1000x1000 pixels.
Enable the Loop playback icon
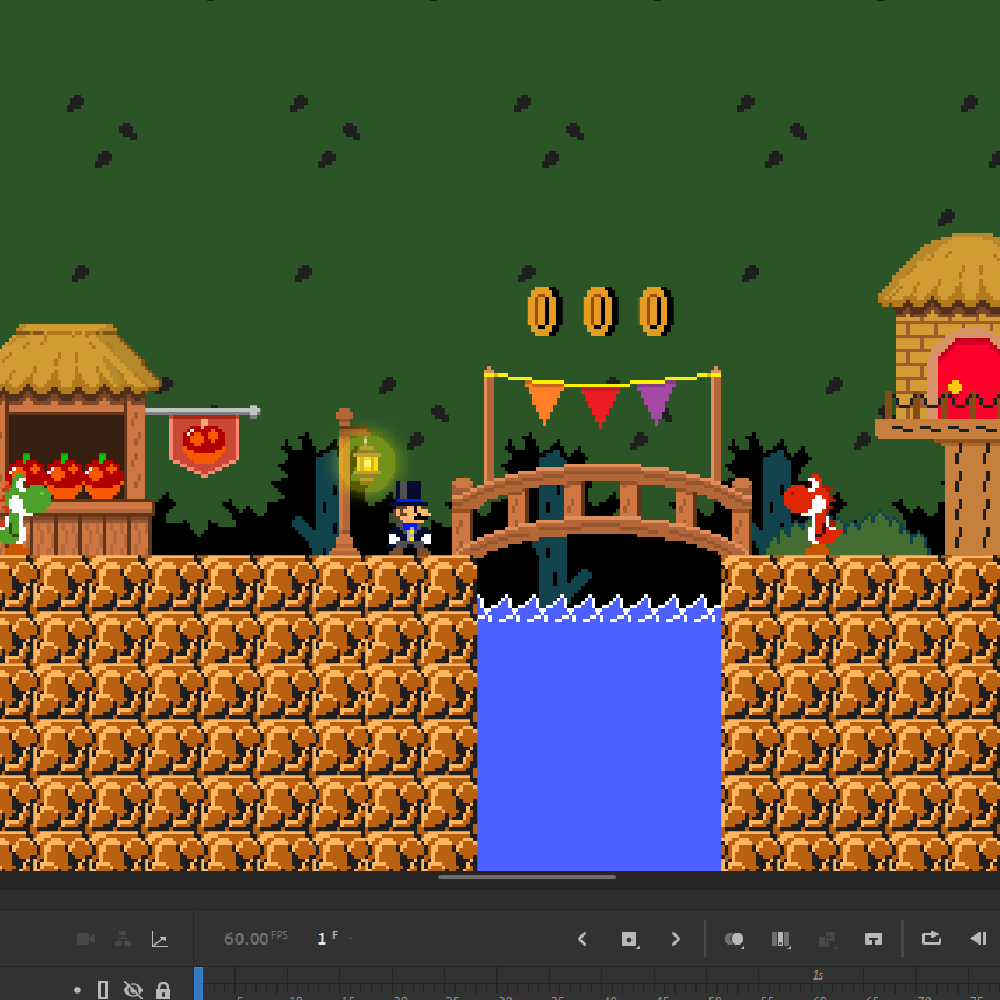(x=931, y=938)
